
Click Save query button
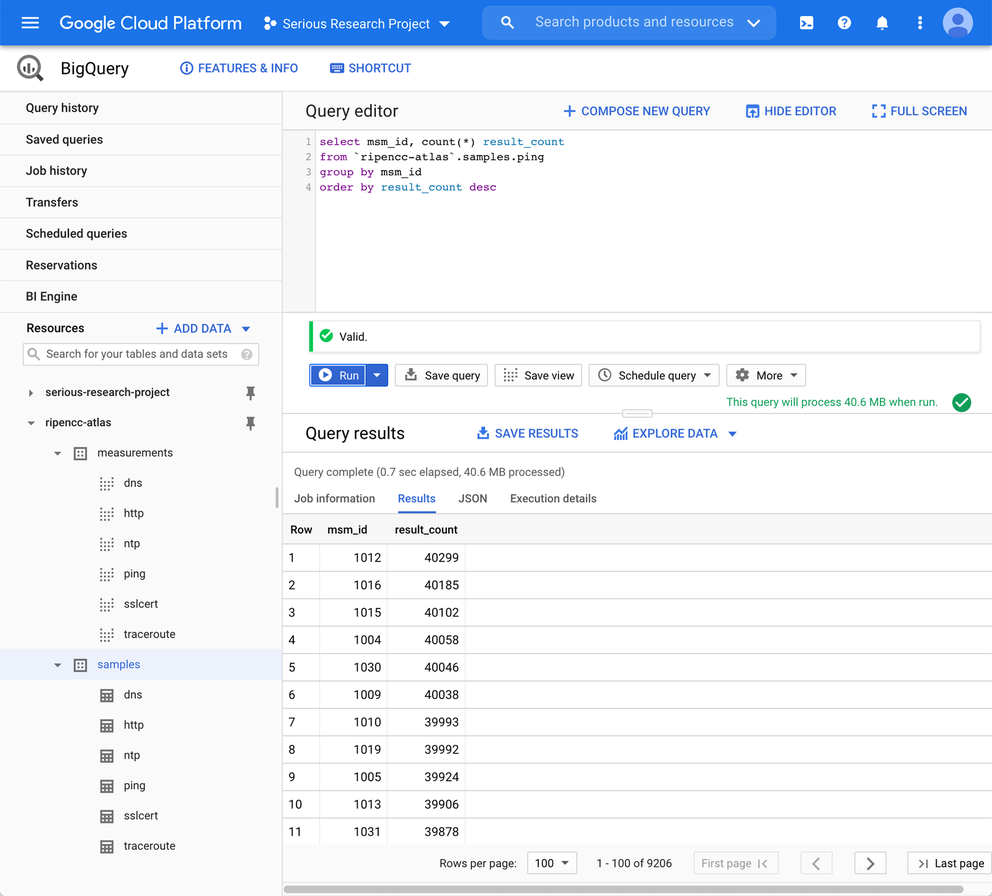click(x=442, y=375)
